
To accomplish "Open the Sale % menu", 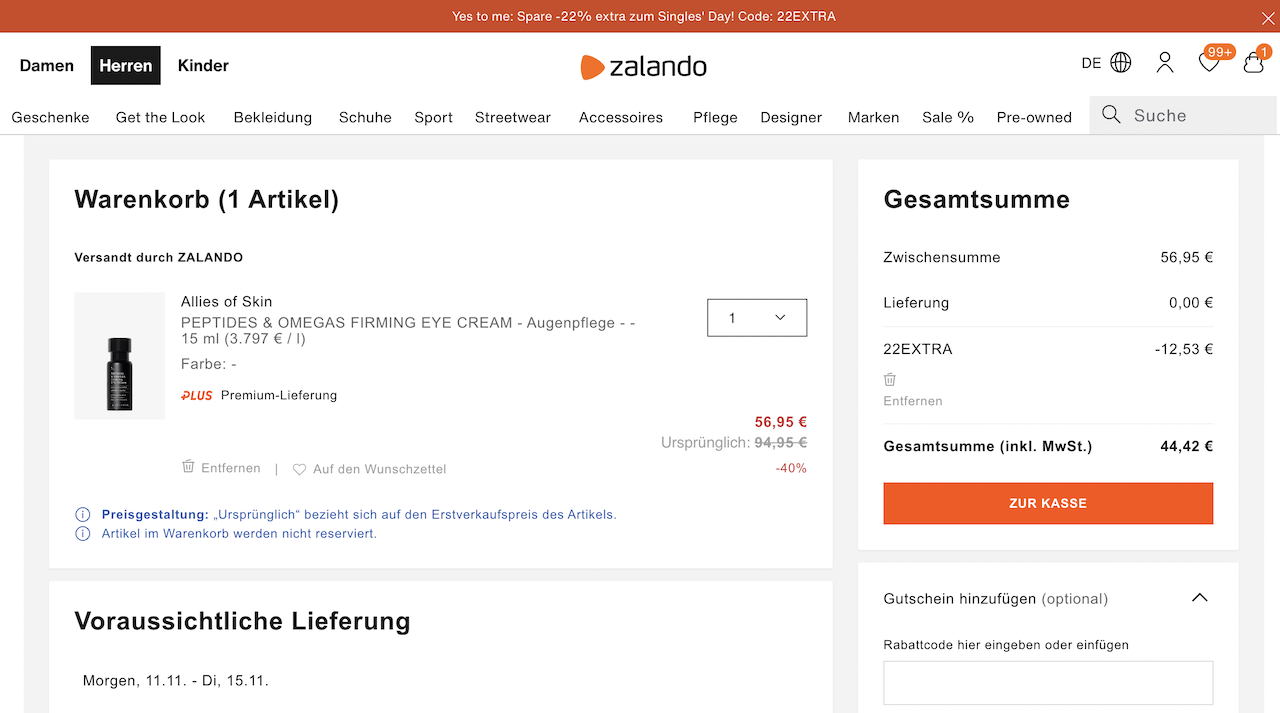I will tap(948, 117).
